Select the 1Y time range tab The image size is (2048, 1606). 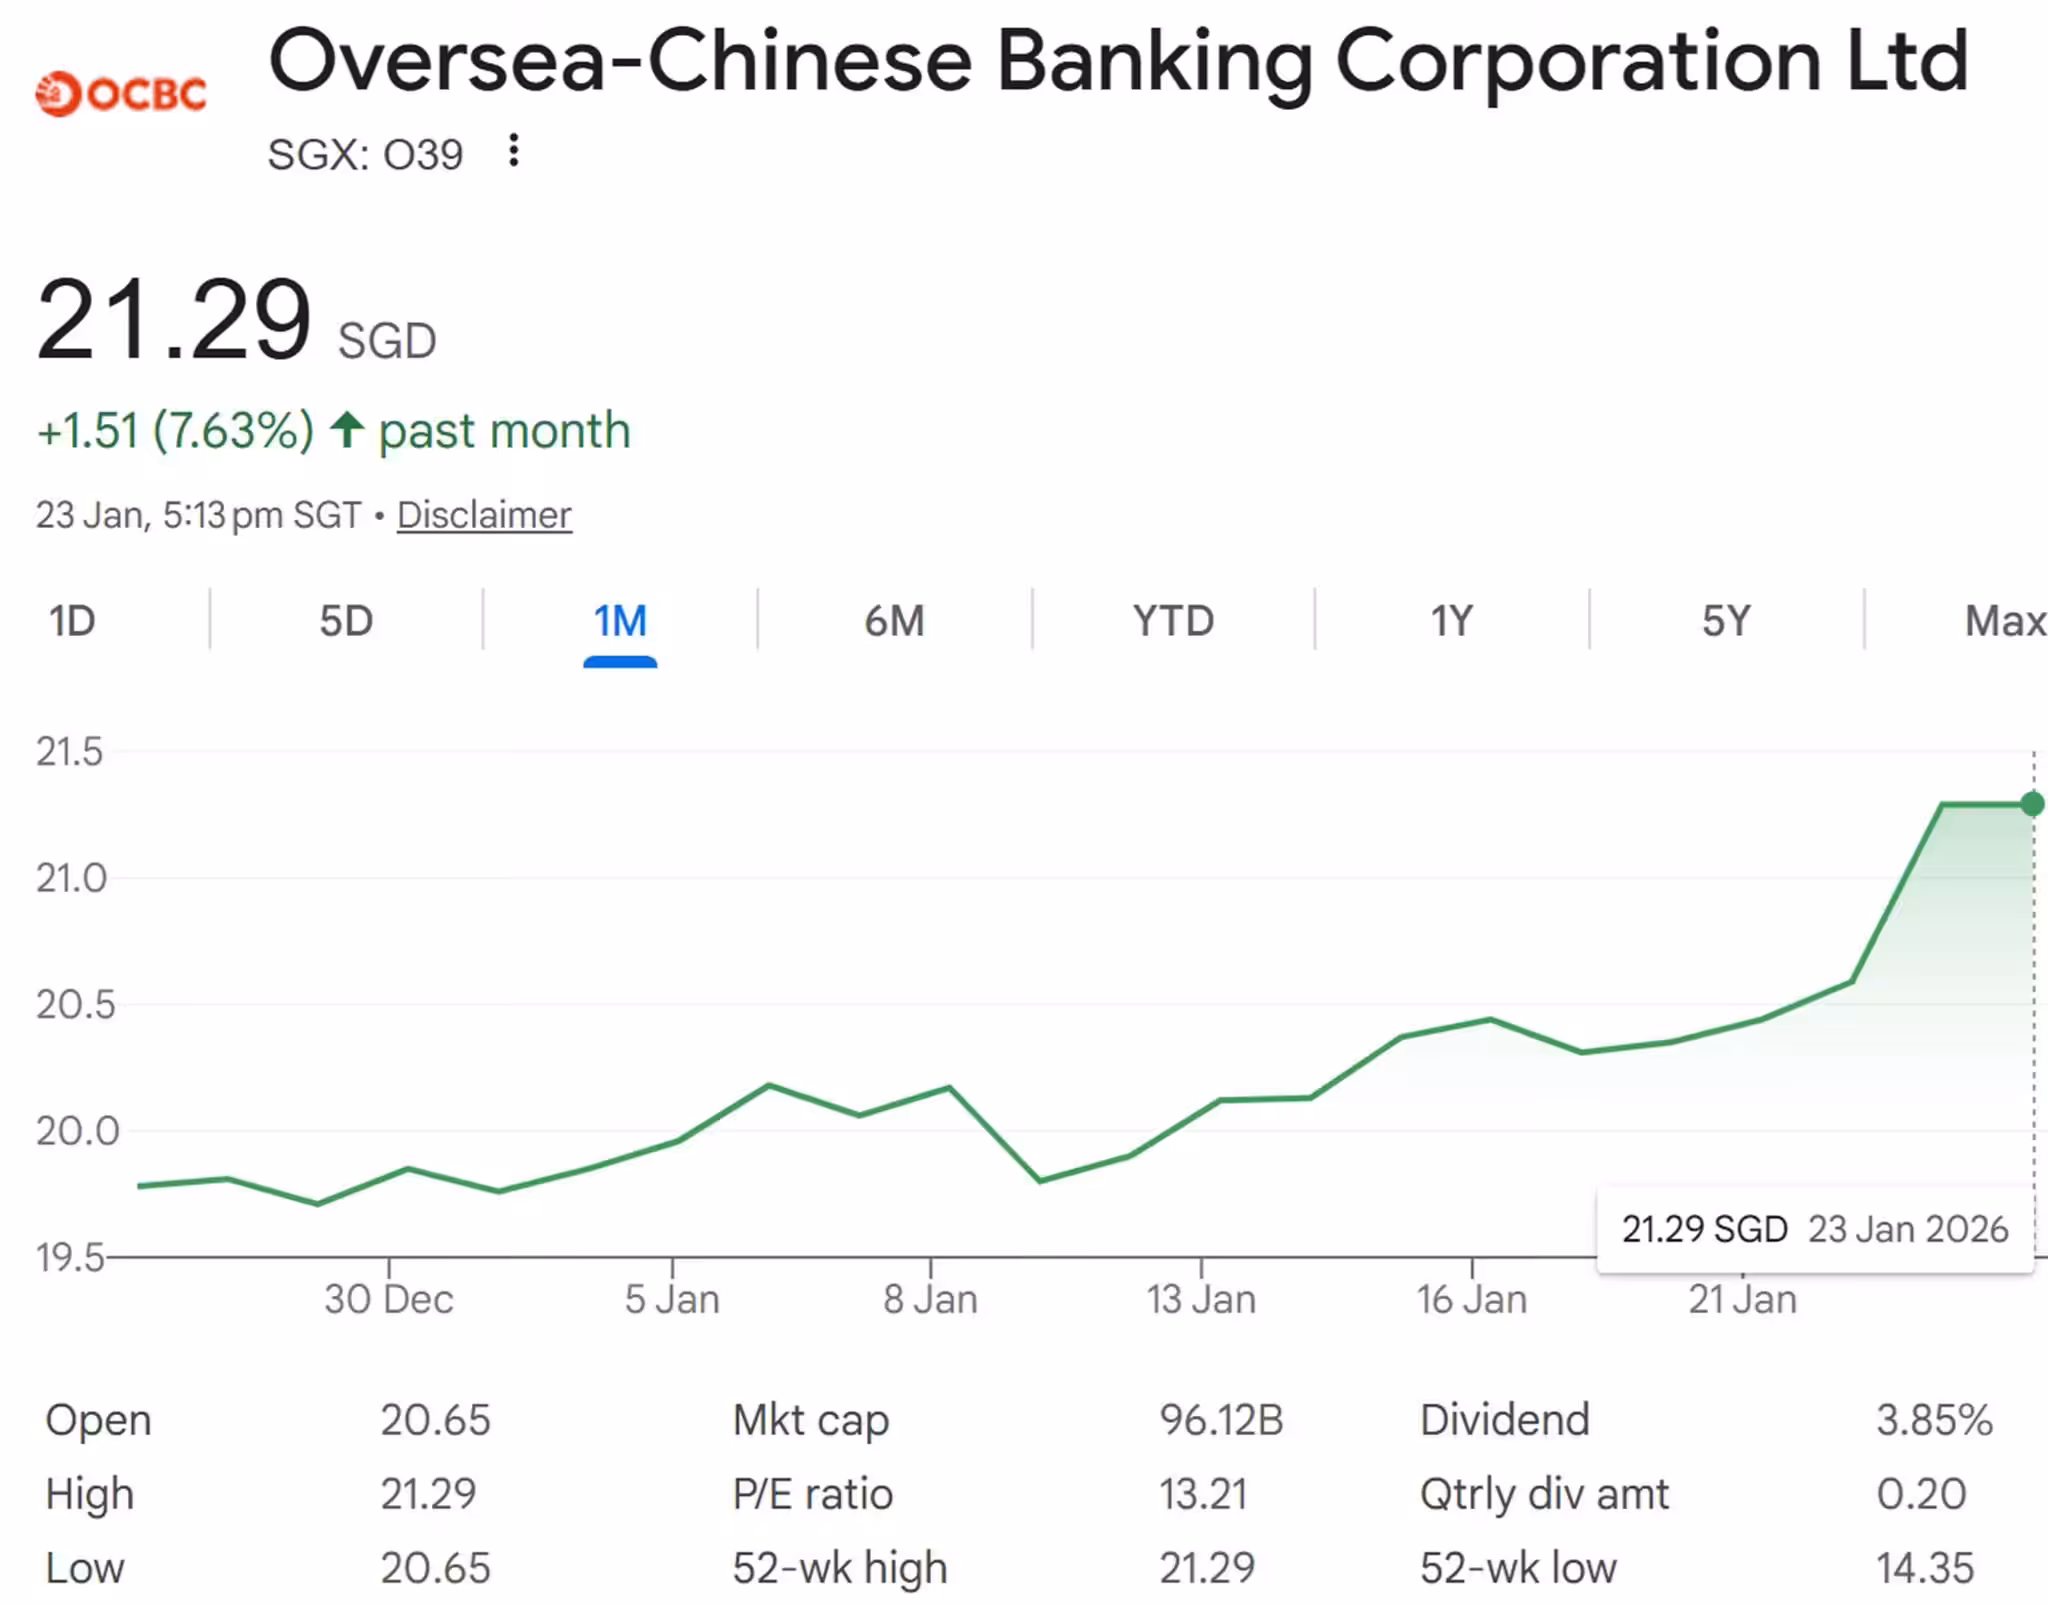(x=1451, y=621)
